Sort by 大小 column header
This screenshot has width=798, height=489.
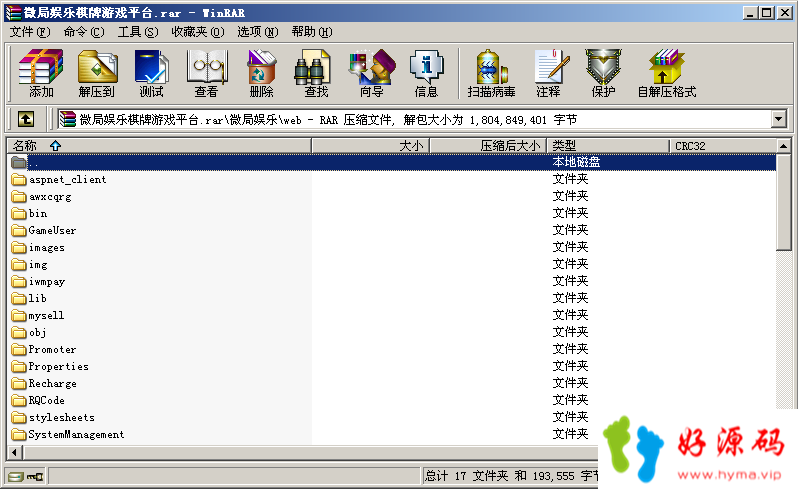pyautogui.click(x=370, y=146)
